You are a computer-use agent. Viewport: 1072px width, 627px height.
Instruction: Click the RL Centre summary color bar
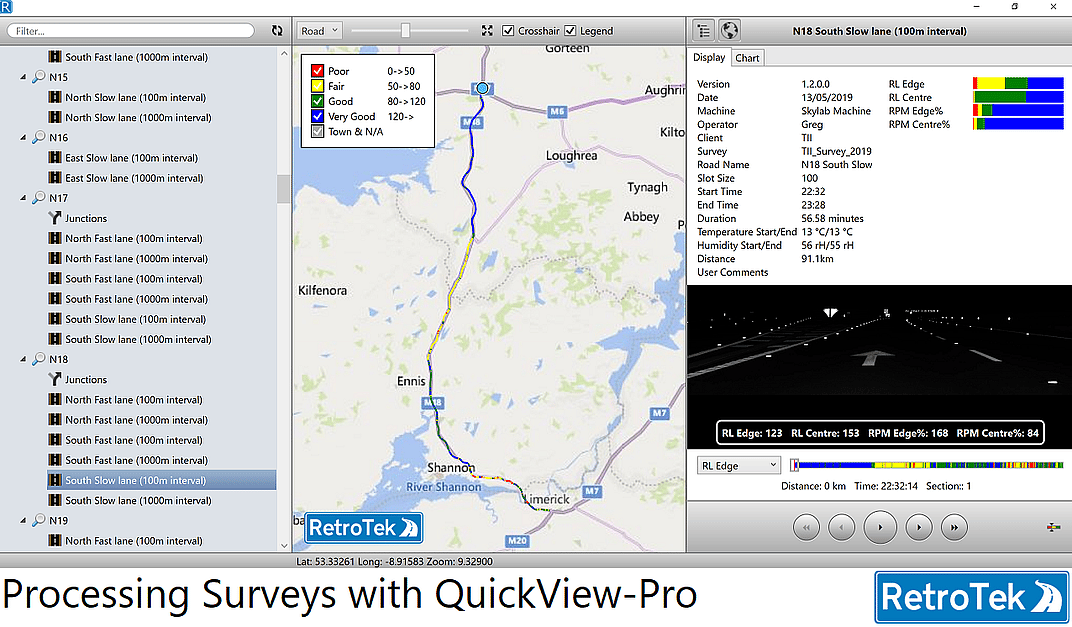coord(1019,97)
